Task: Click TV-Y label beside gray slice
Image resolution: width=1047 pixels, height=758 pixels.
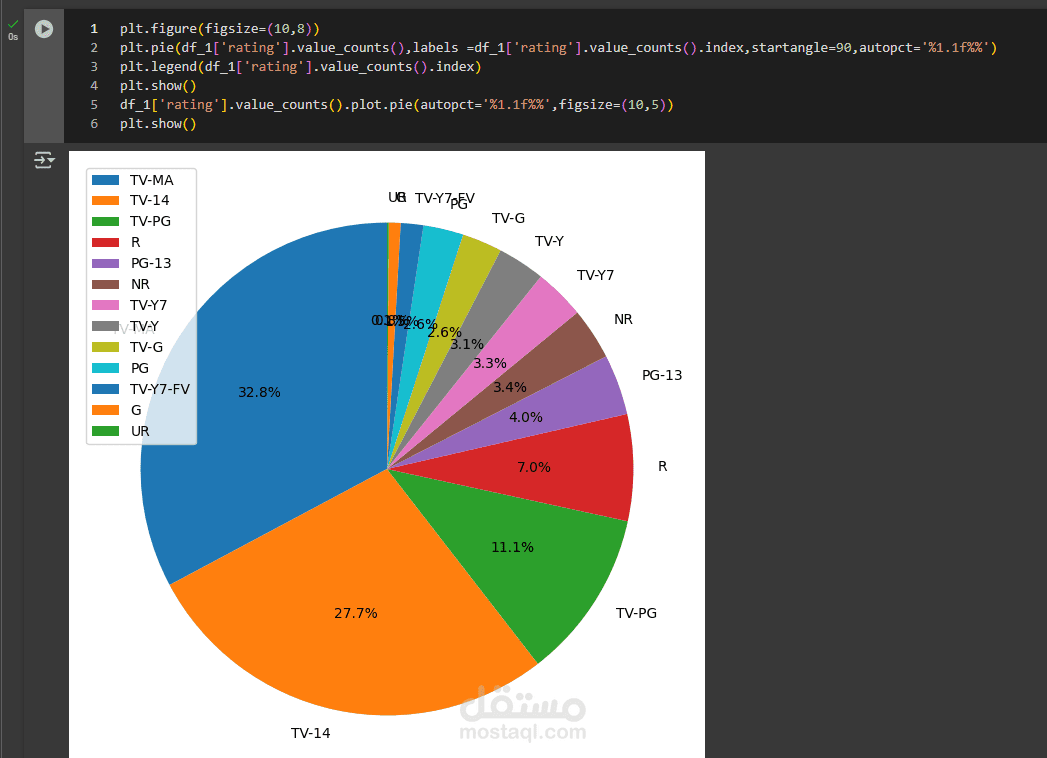Action: pos(549,241)
